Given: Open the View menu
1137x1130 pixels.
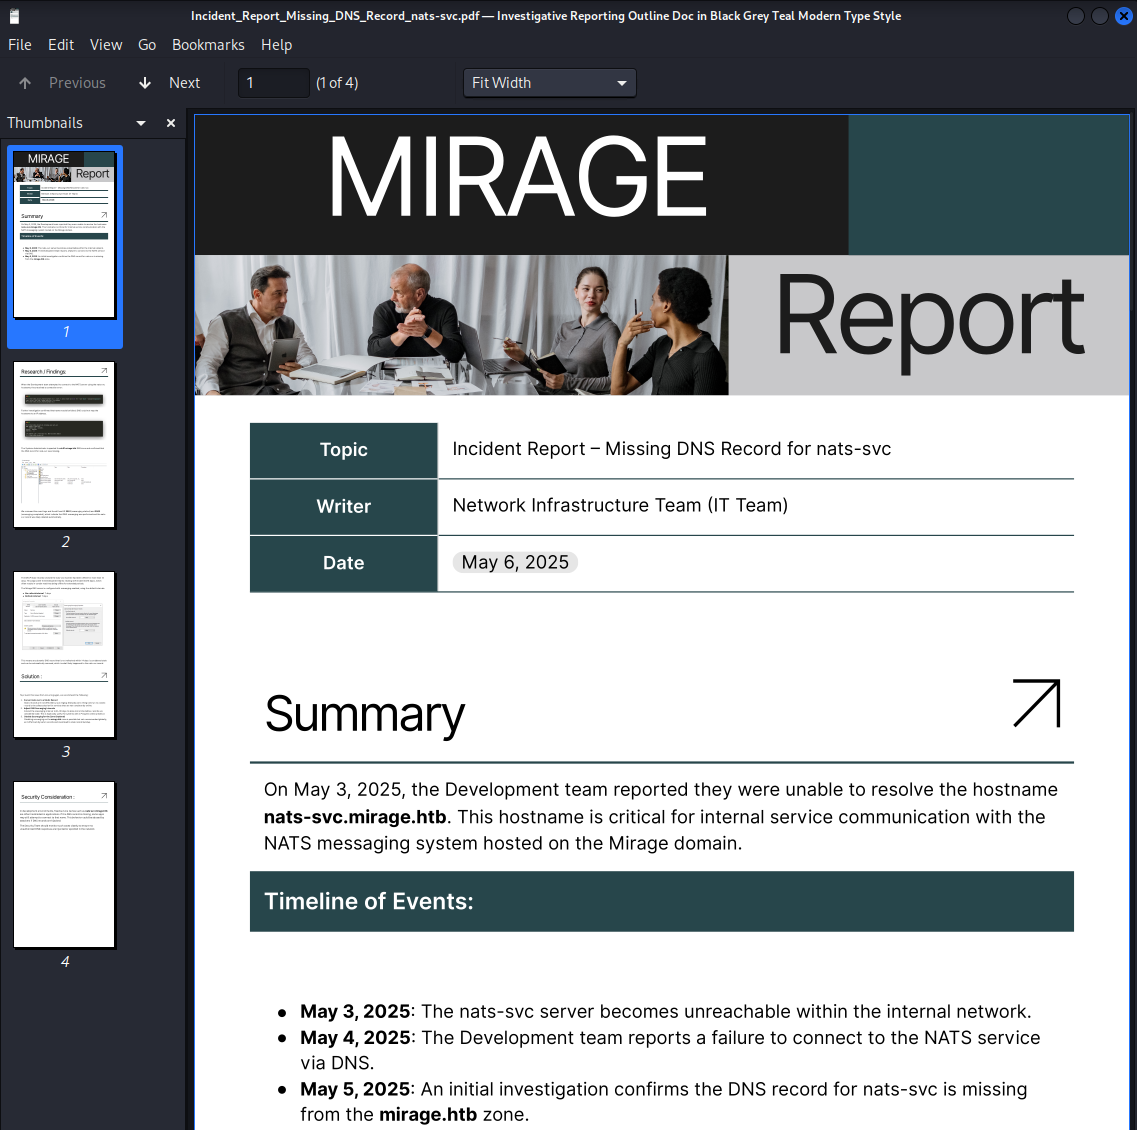Looking at the screenshot, I should click(106, 45).
